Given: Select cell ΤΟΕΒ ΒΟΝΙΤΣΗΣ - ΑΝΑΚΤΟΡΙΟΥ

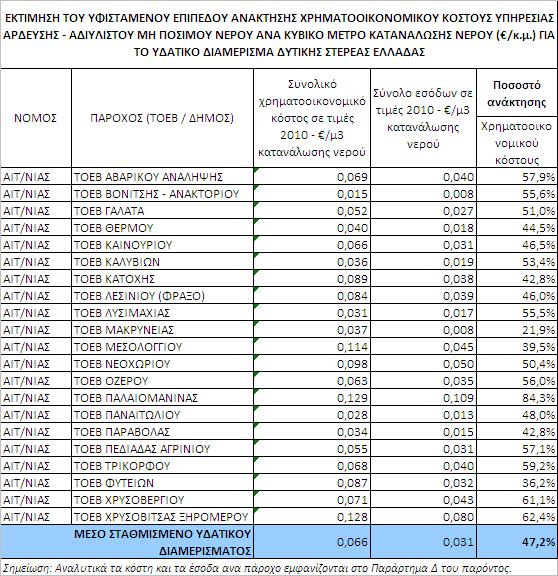Looking at the screenshot, I should tap(162, 194).
